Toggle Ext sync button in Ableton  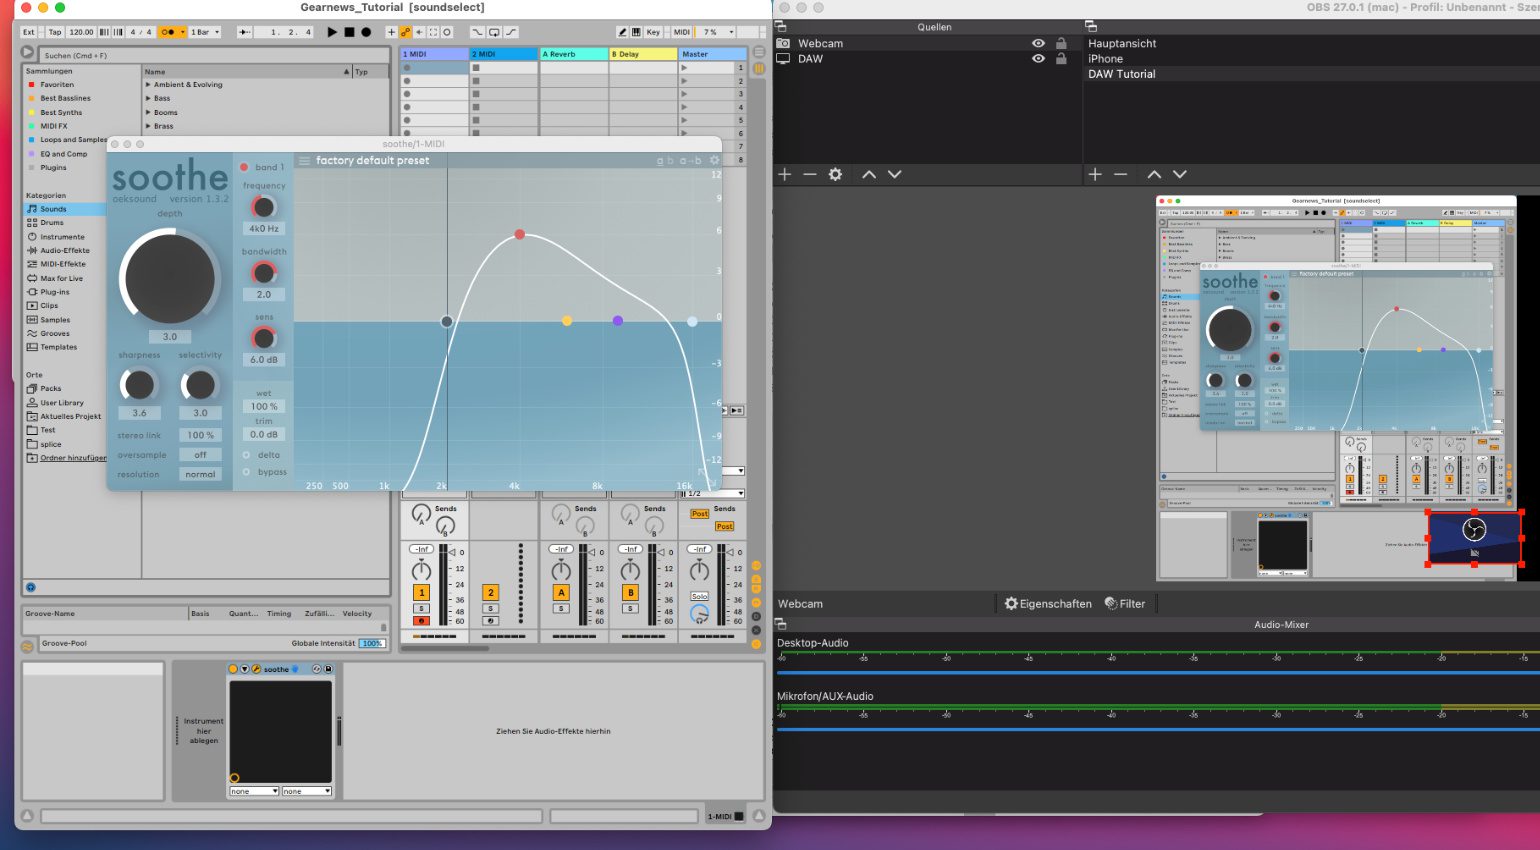pyautogui.click(x=29, y=32)
